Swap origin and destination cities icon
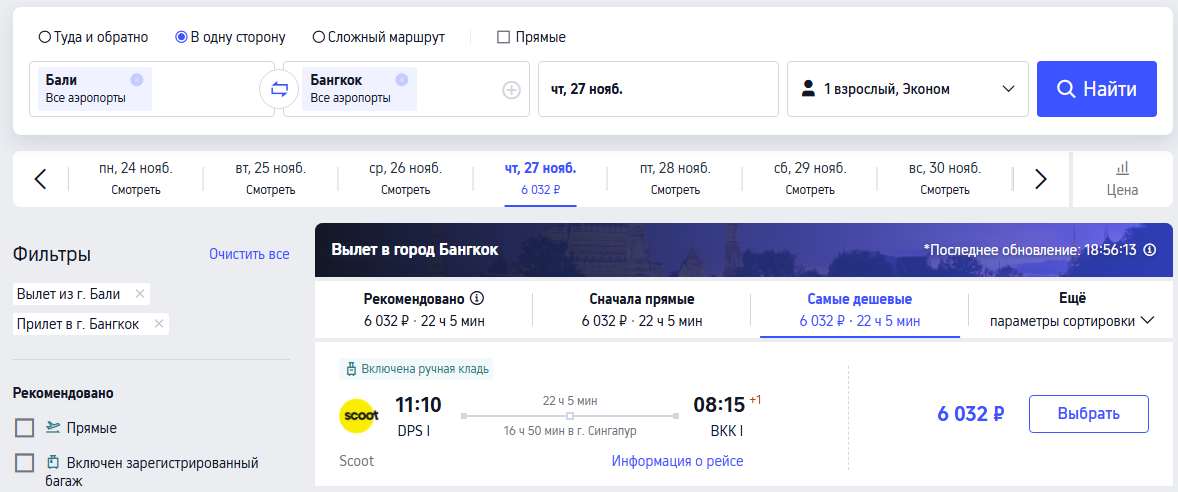Screen dimensions: 1178x492 tap(279, 89)
